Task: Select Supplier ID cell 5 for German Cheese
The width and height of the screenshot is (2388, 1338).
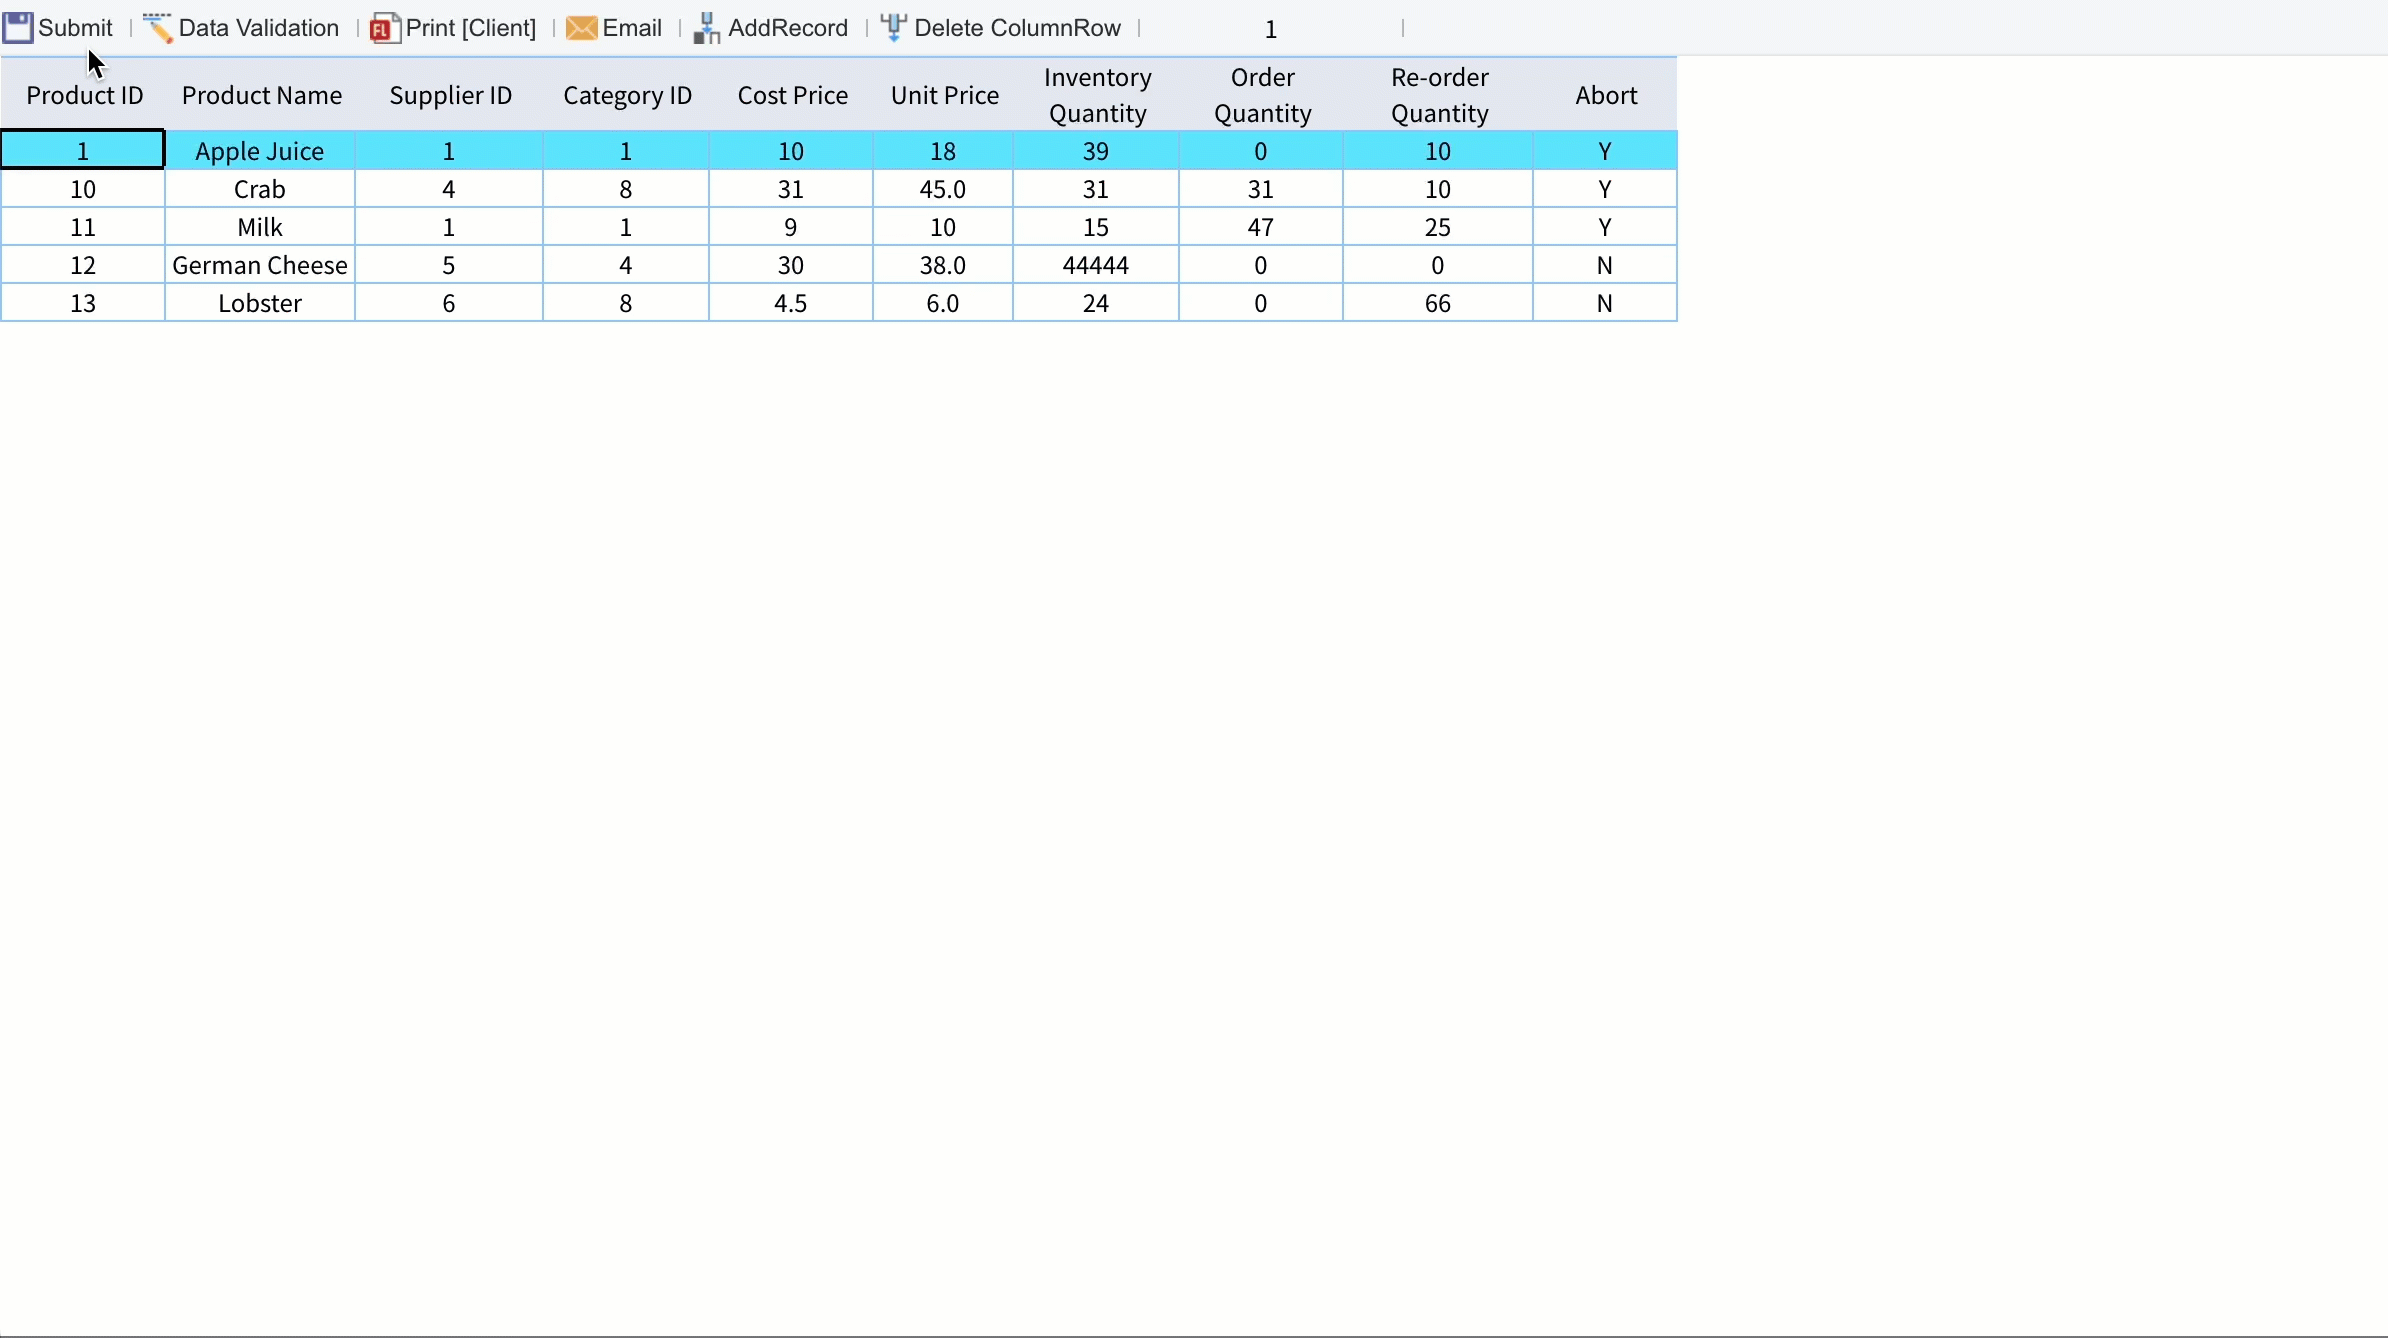Action: point(449,265)
